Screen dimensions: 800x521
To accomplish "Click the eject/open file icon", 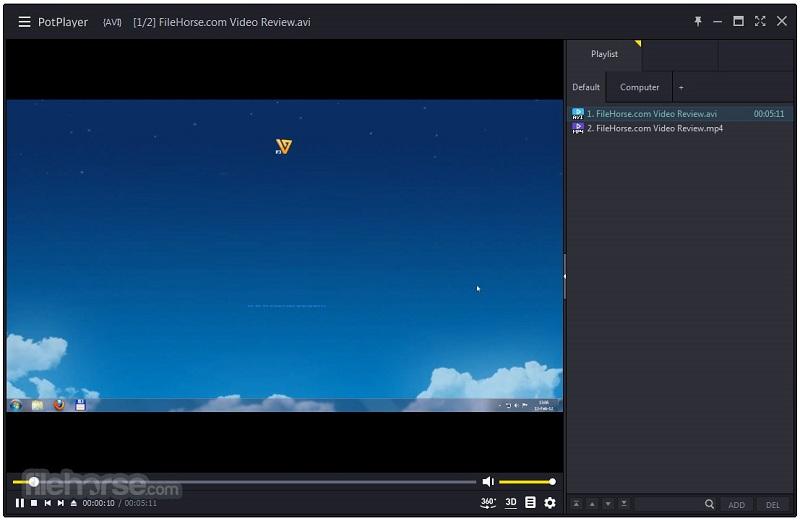I will pos(73,503).
